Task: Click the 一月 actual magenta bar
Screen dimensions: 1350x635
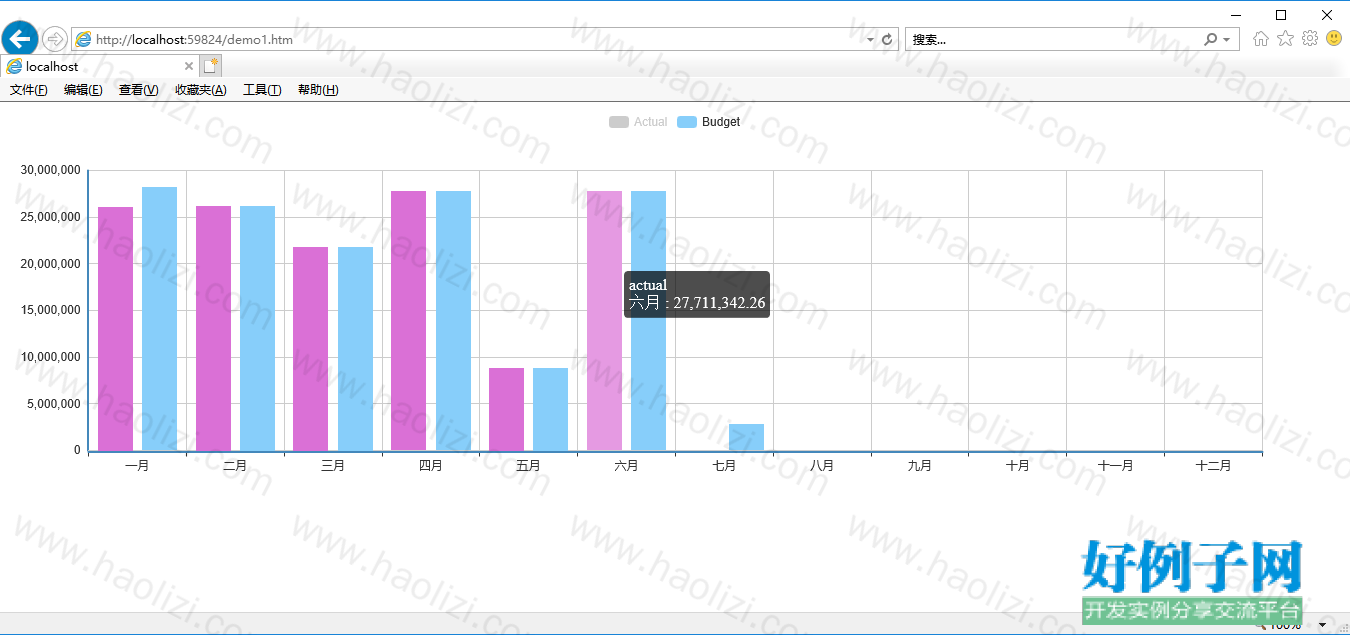Action: (115, 329)
